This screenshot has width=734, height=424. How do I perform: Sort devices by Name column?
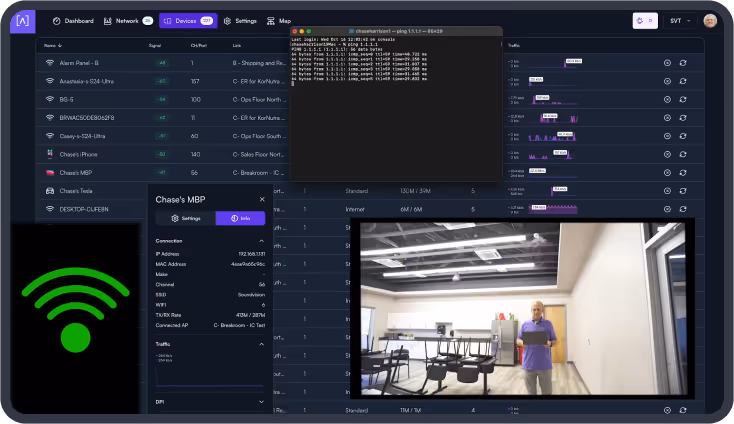[x=53, y=46]
